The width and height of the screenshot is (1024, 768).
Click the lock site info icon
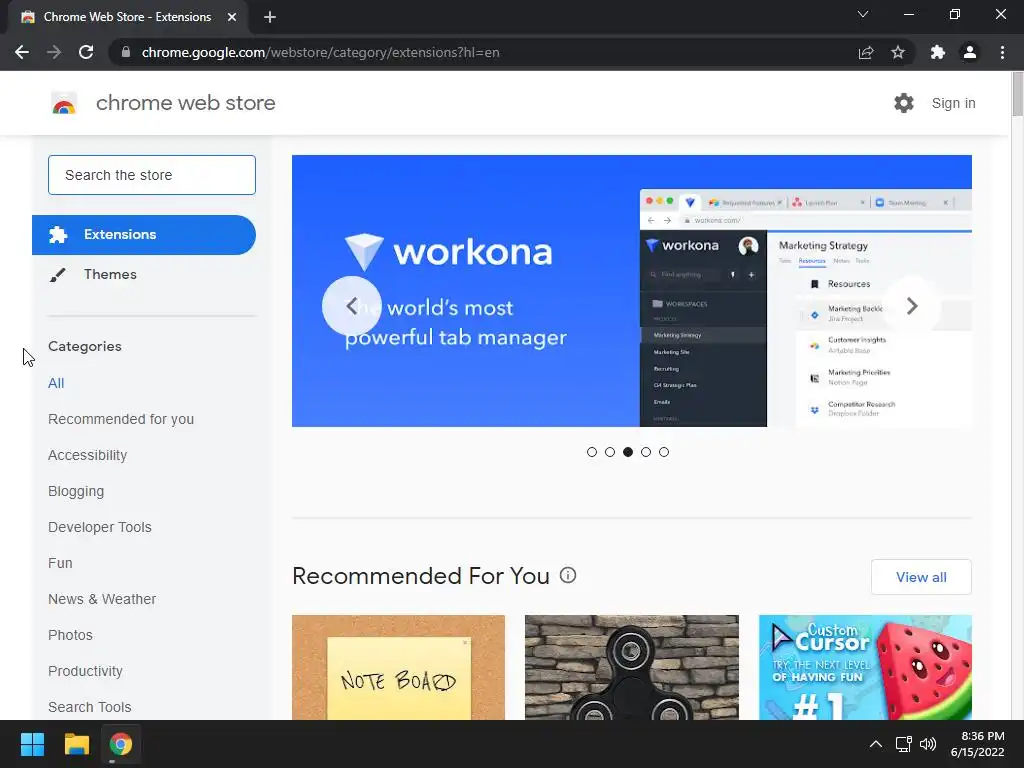[x=126, y=52]
